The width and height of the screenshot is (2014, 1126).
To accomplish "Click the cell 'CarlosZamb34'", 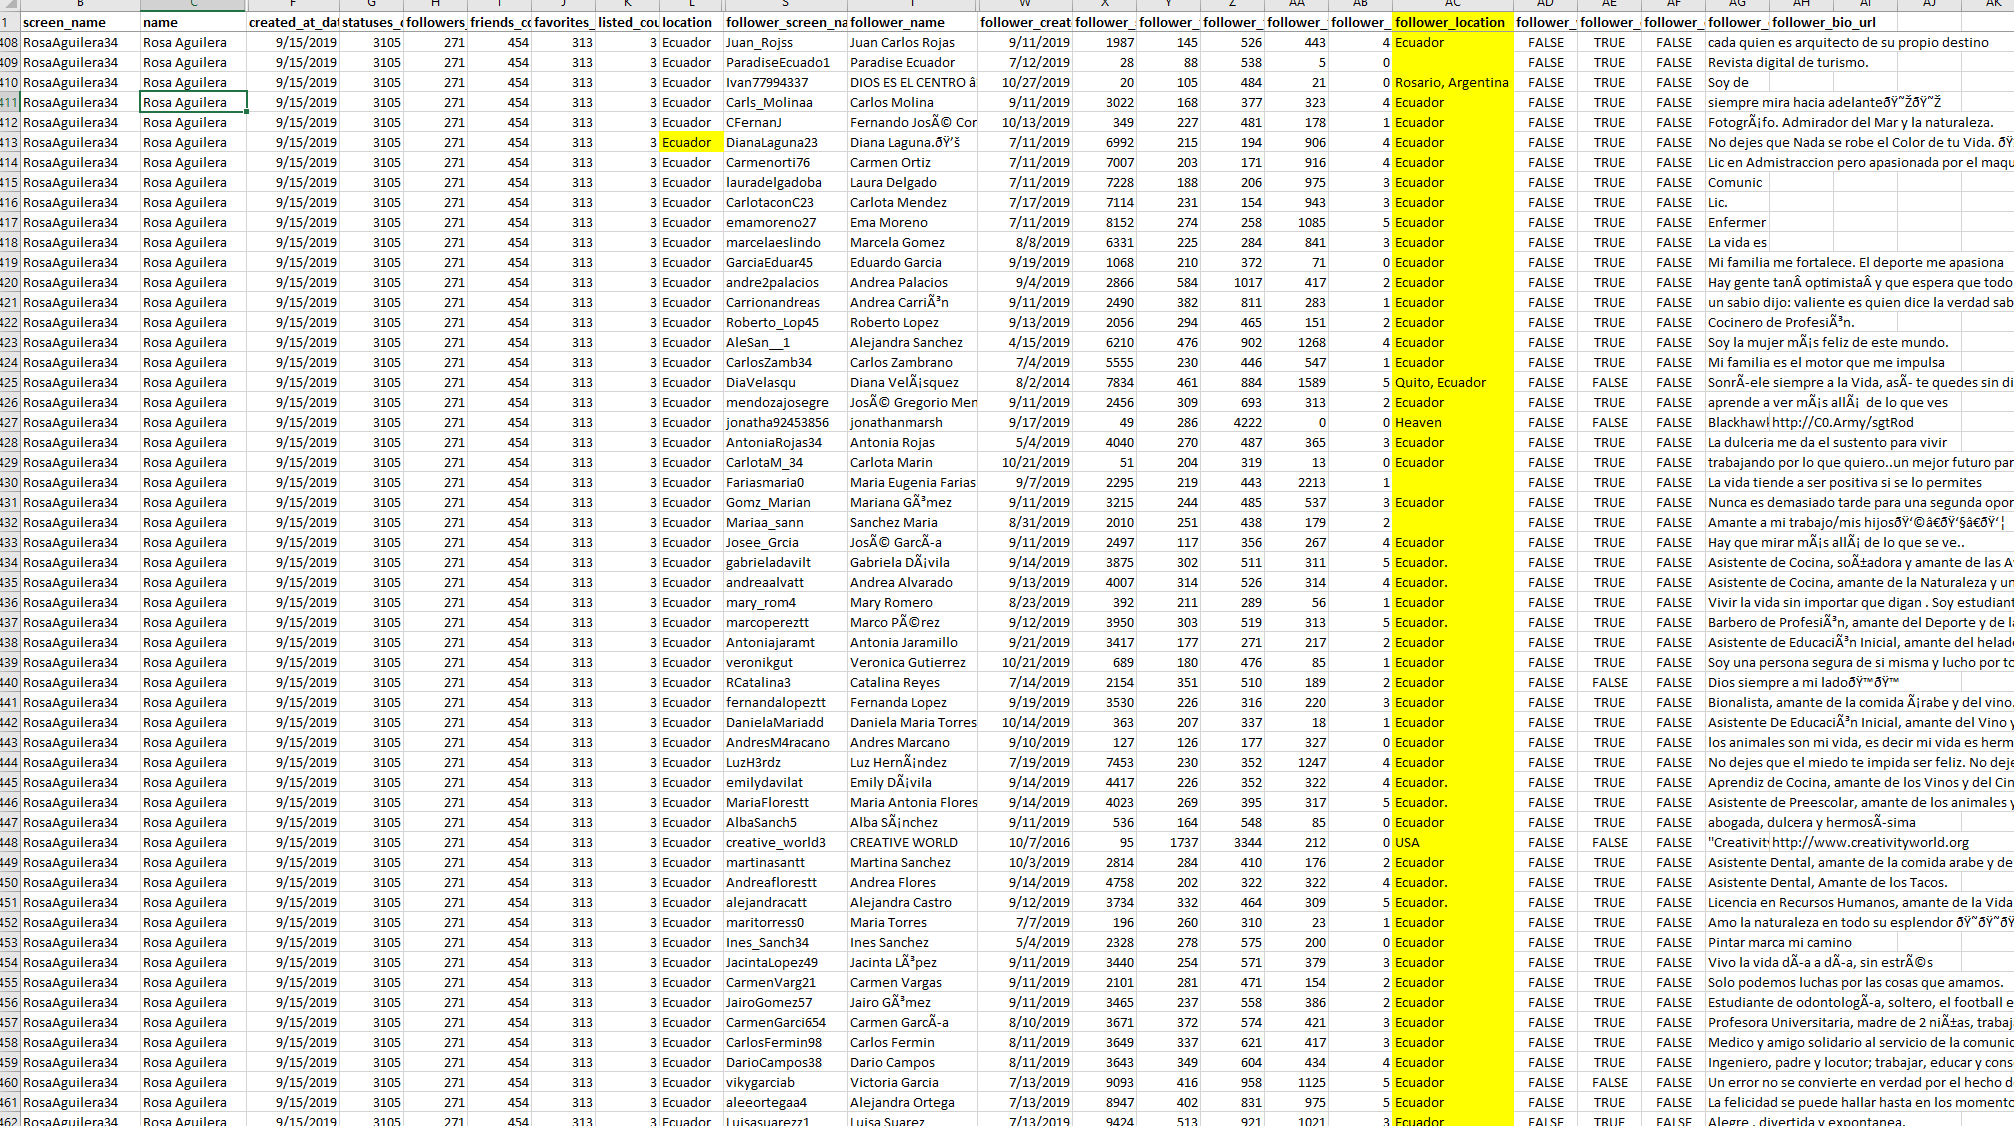I will [785, 362].
